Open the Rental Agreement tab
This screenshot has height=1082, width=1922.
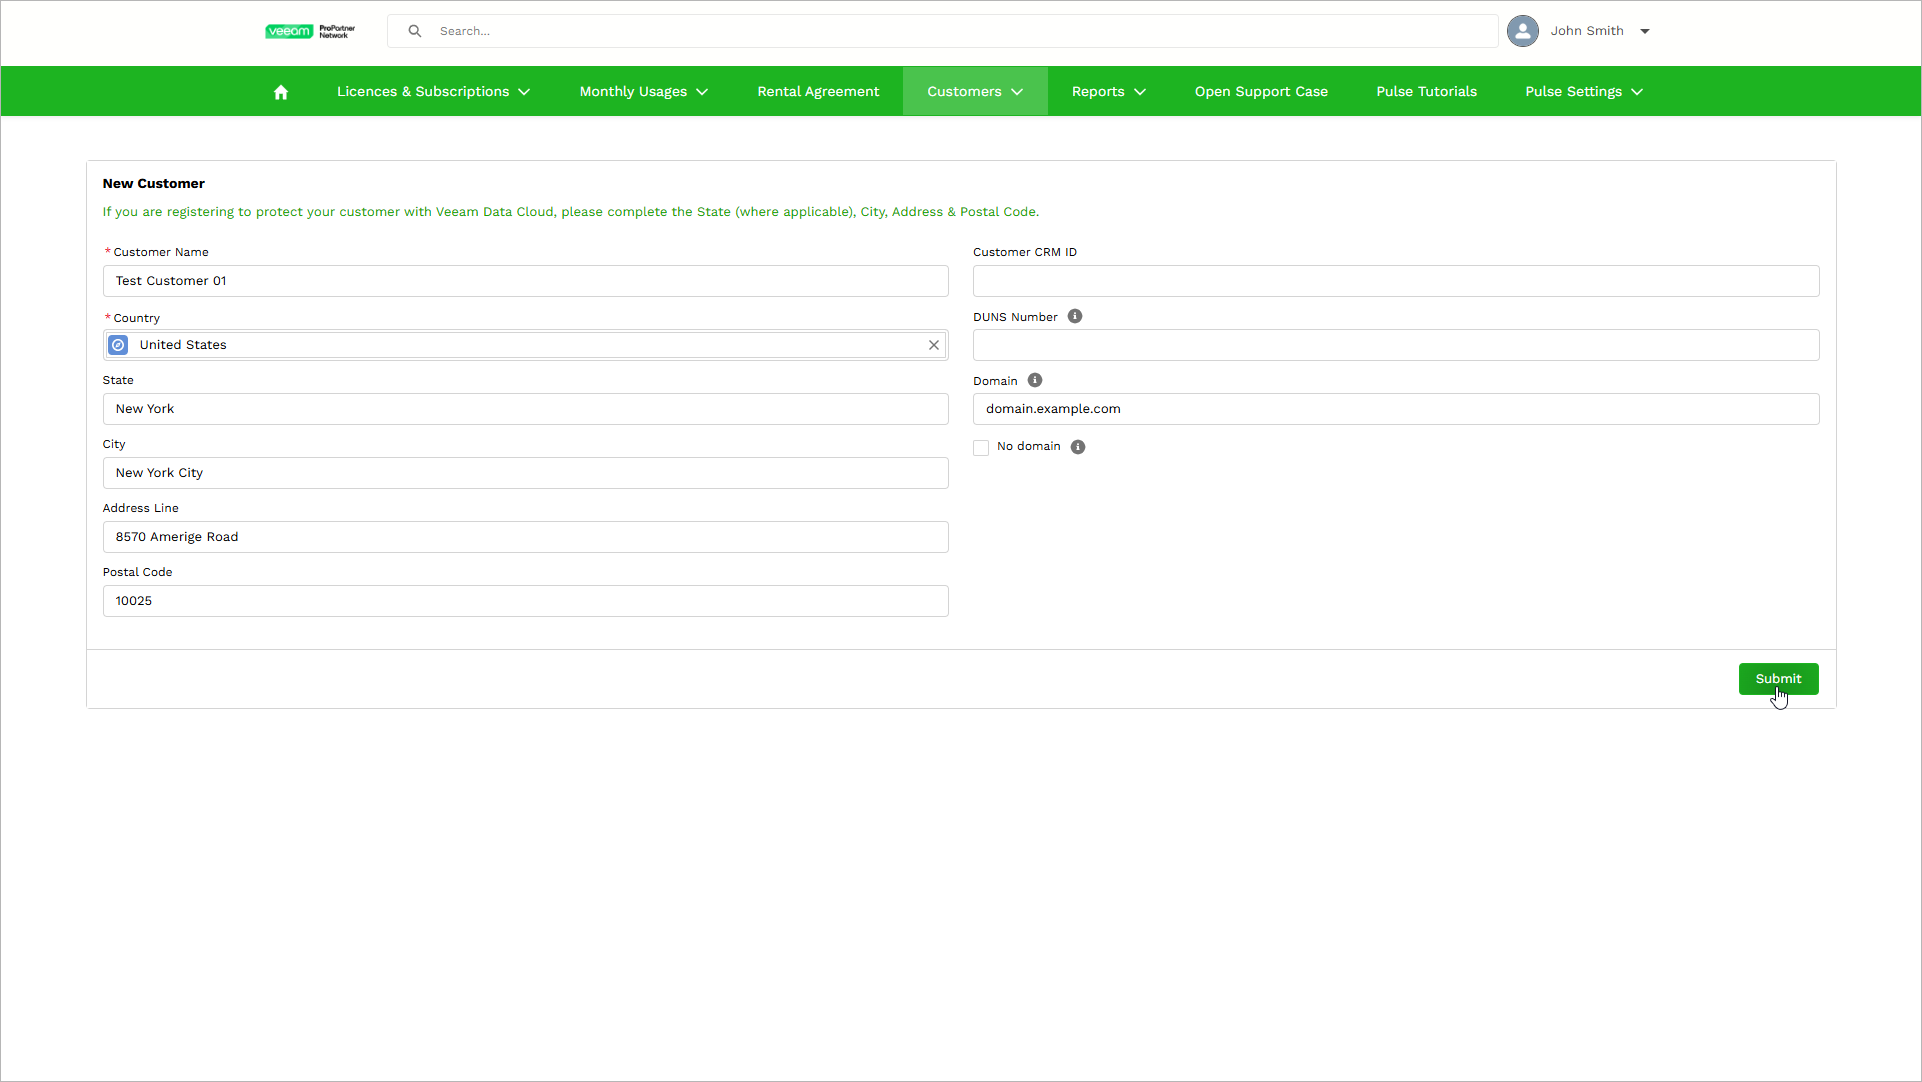point(818,92)
